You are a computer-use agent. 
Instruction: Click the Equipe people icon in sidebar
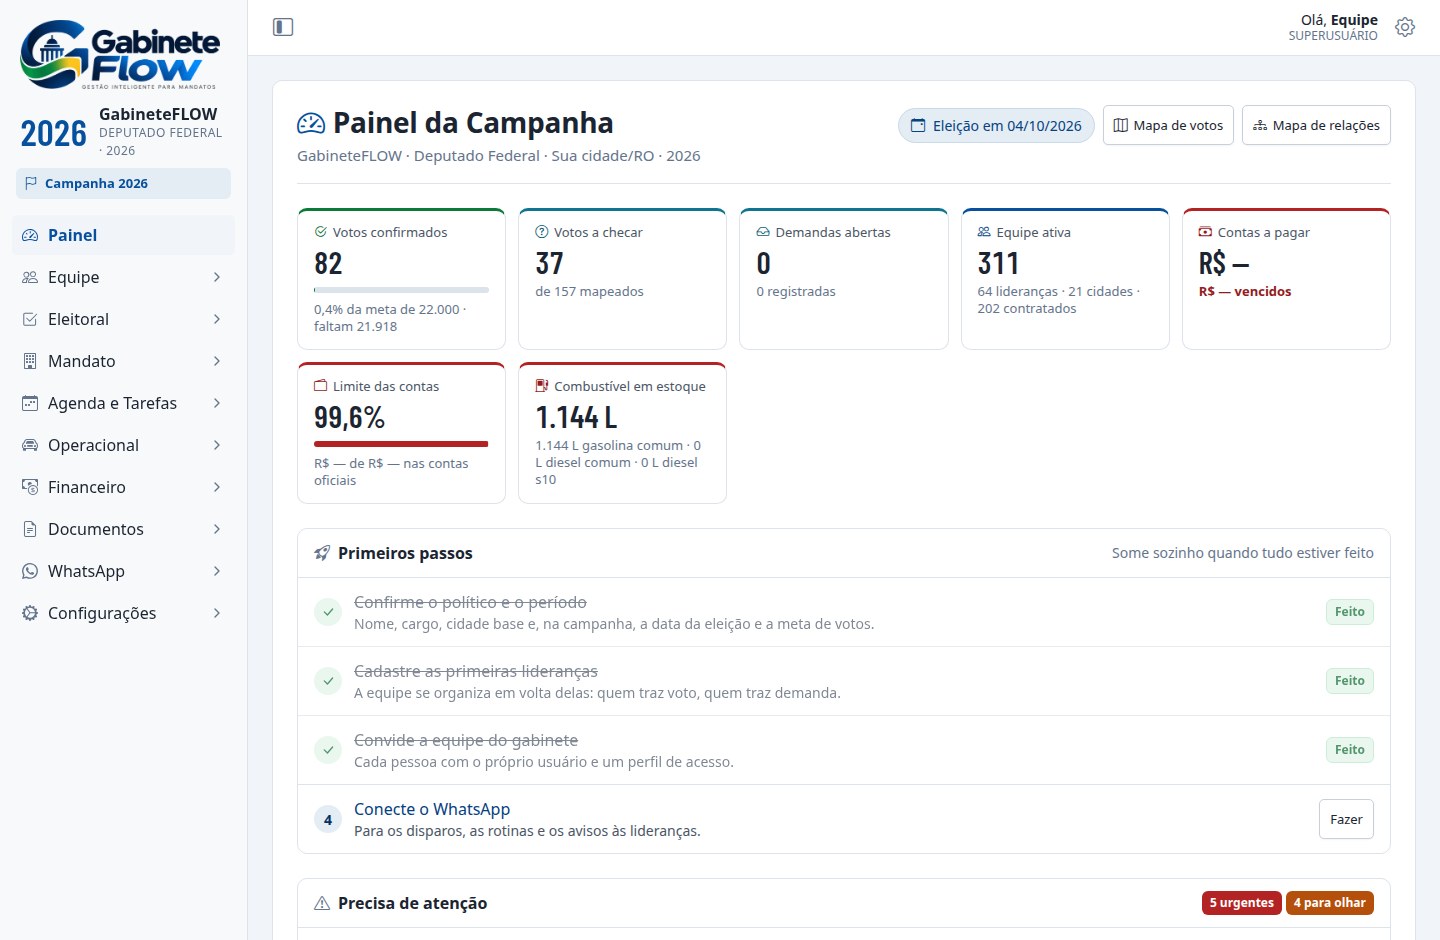click(x=30, y=277)
